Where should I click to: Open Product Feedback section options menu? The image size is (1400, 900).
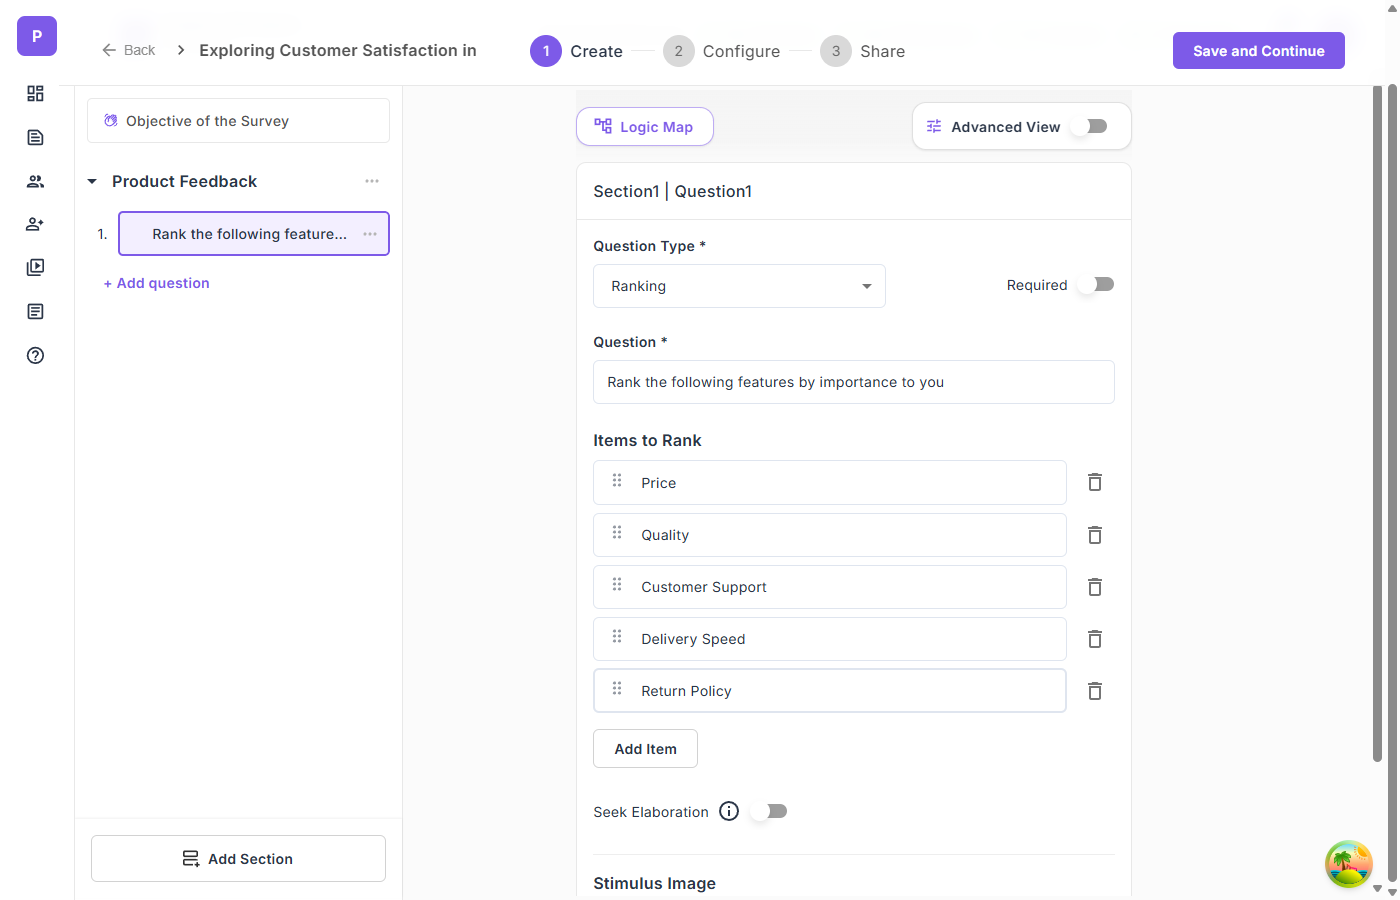[372, 181]
